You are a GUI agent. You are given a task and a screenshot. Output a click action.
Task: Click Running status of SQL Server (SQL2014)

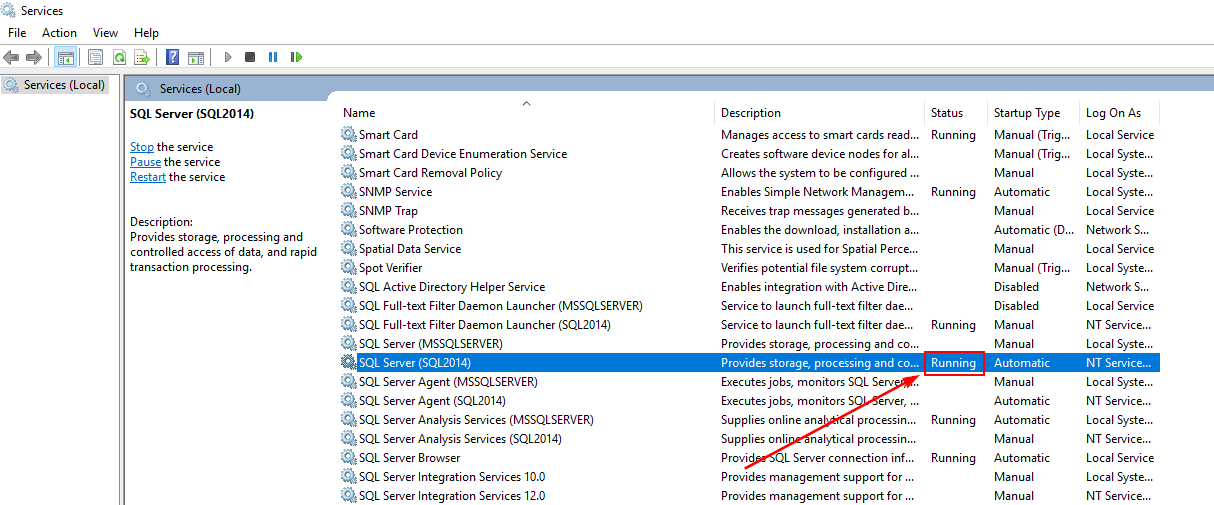coord(953,363)
